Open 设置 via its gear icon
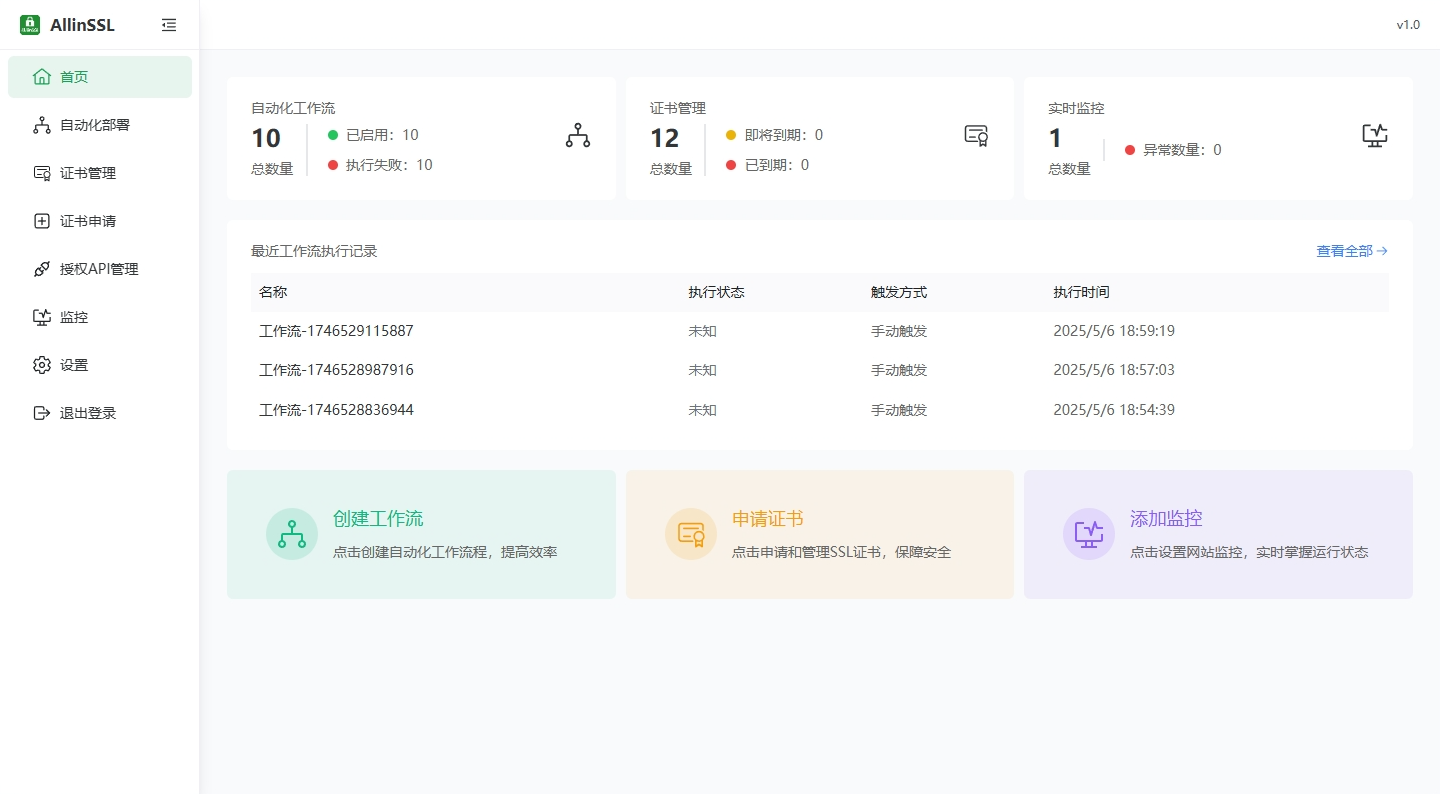 [x=41, y=364]
